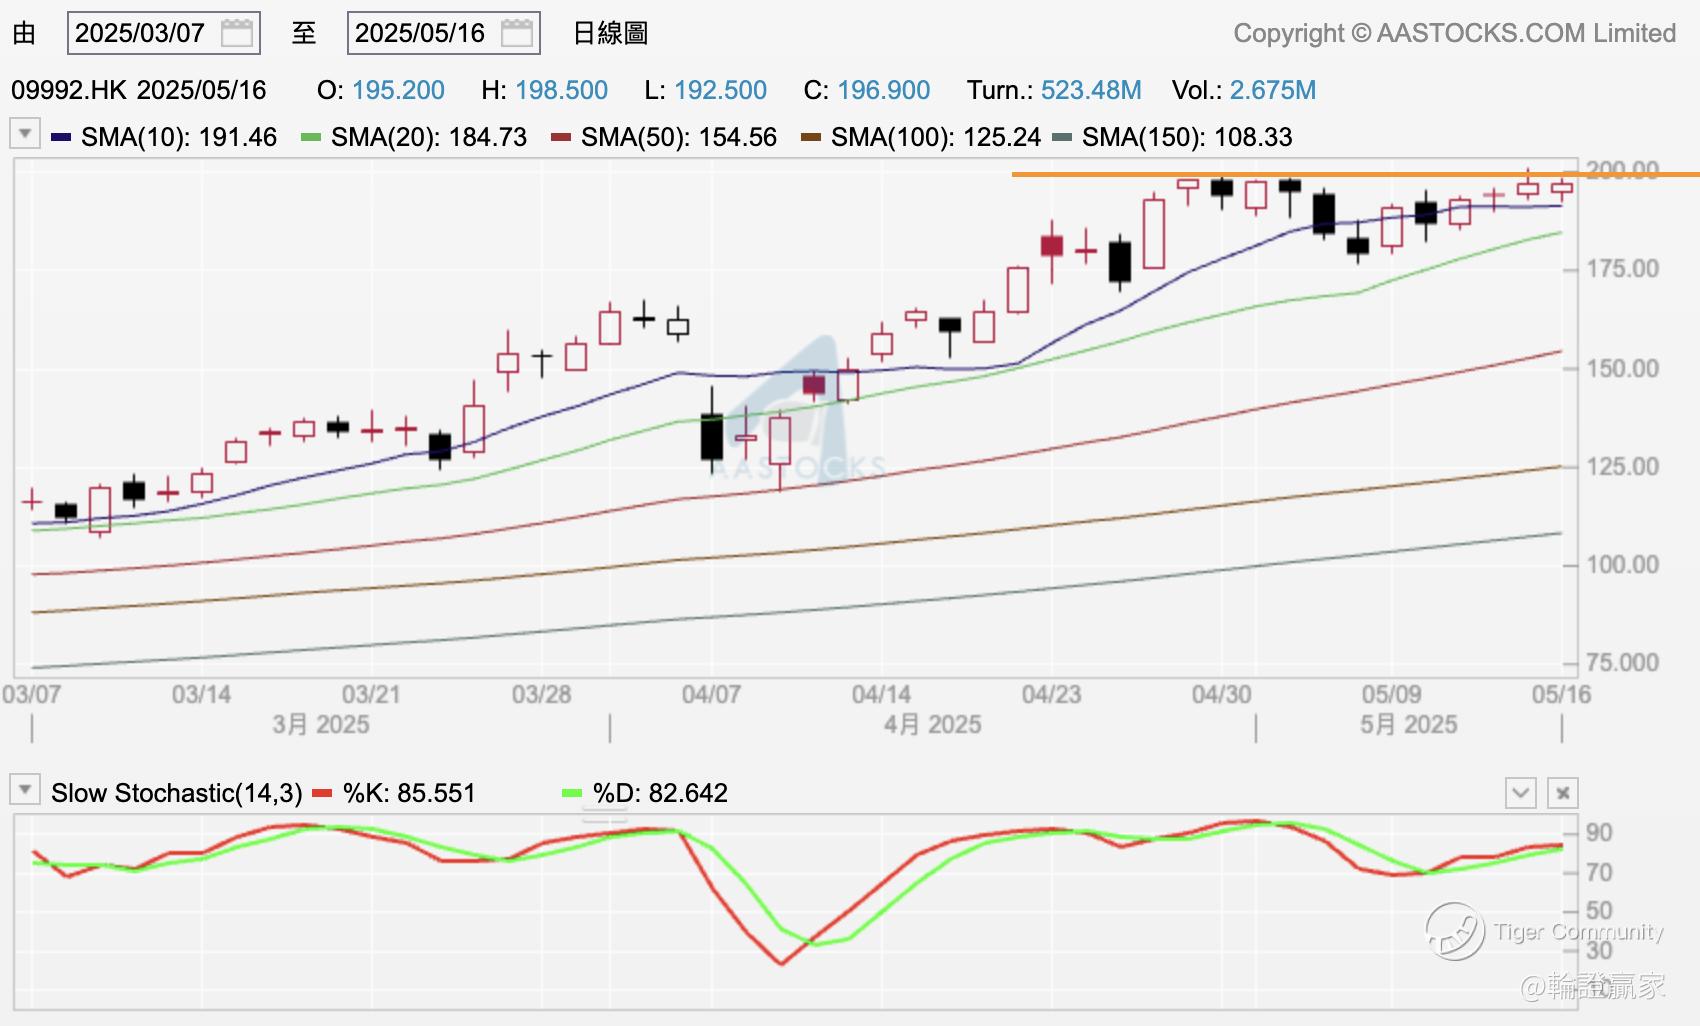
Task: Click the 04/23 date axis label
Action: coord(1051,694)
